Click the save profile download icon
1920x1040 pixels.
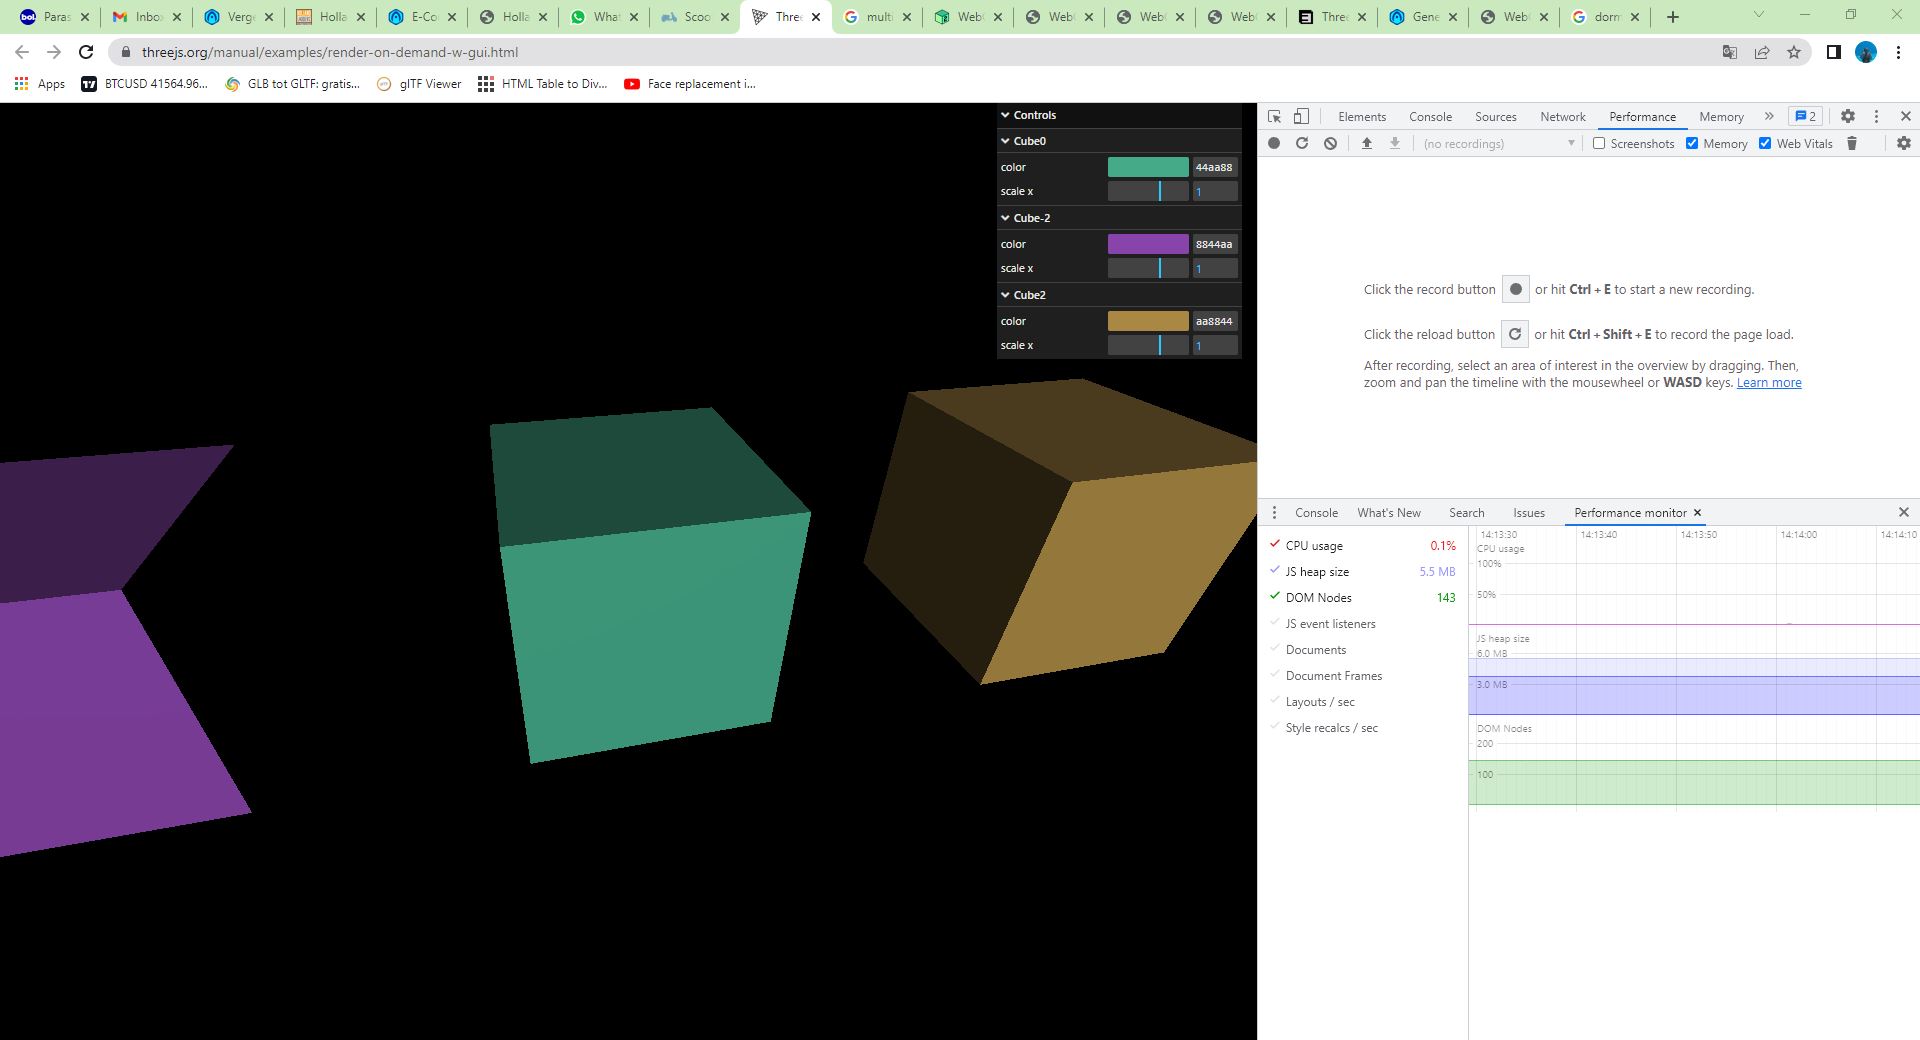[1395, 143]
